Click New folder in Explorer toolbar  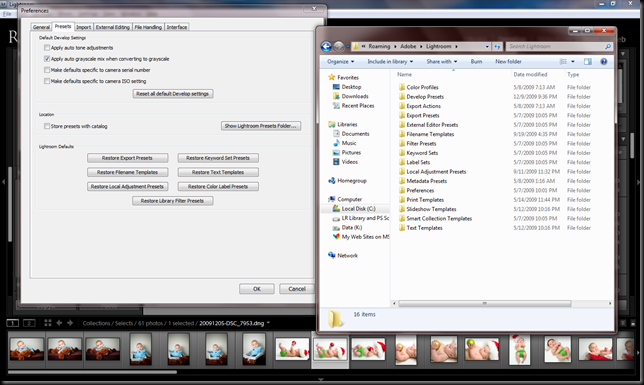(x=508, y=62)
